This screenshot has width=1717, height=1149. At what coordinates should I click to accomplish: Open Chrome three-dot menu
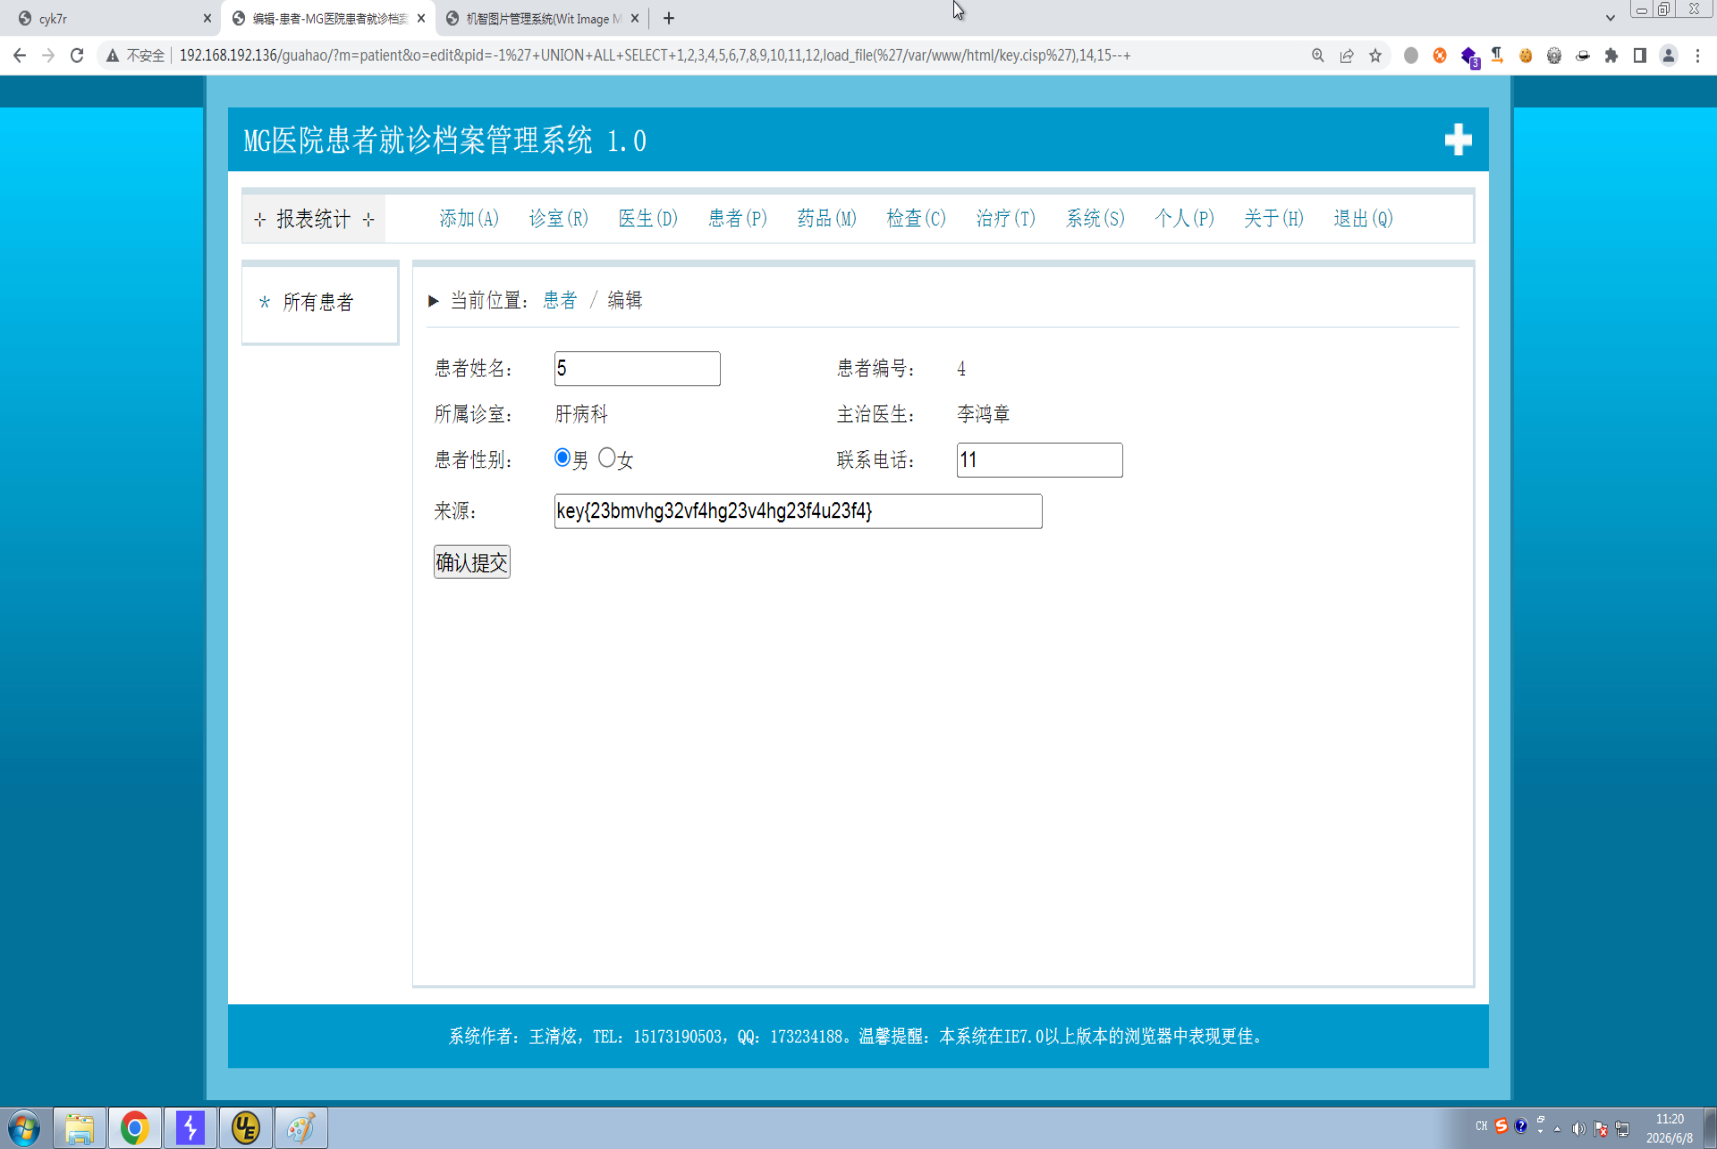pos(1698,56)
